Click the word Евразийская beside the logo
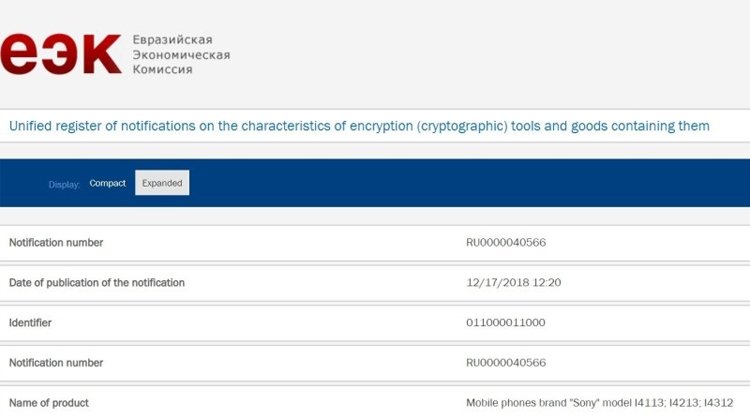The image size is (750, 419). (173, 40)
